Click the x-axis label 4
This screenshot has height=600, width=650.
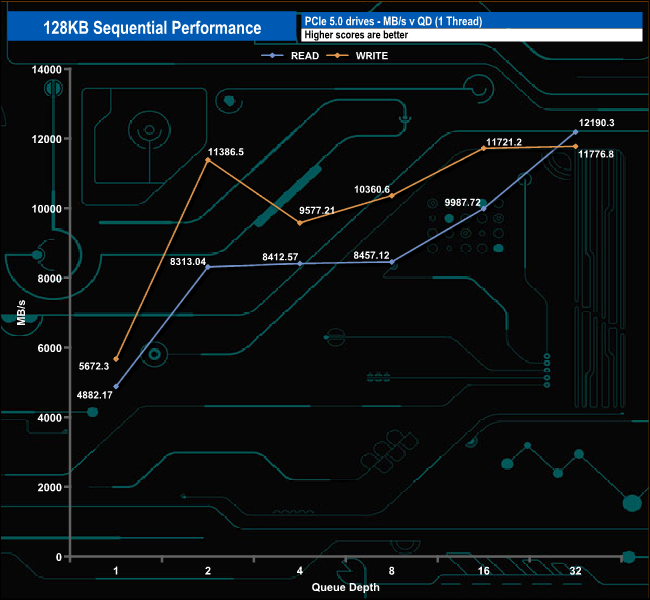pos(300,571)
